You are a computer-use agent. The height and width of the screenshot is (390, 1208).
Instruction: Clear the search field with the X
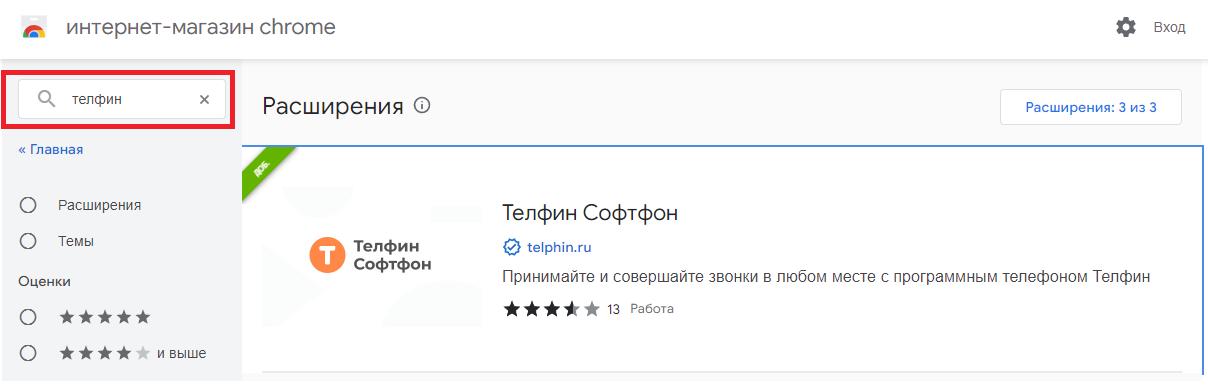pos(204,99)
